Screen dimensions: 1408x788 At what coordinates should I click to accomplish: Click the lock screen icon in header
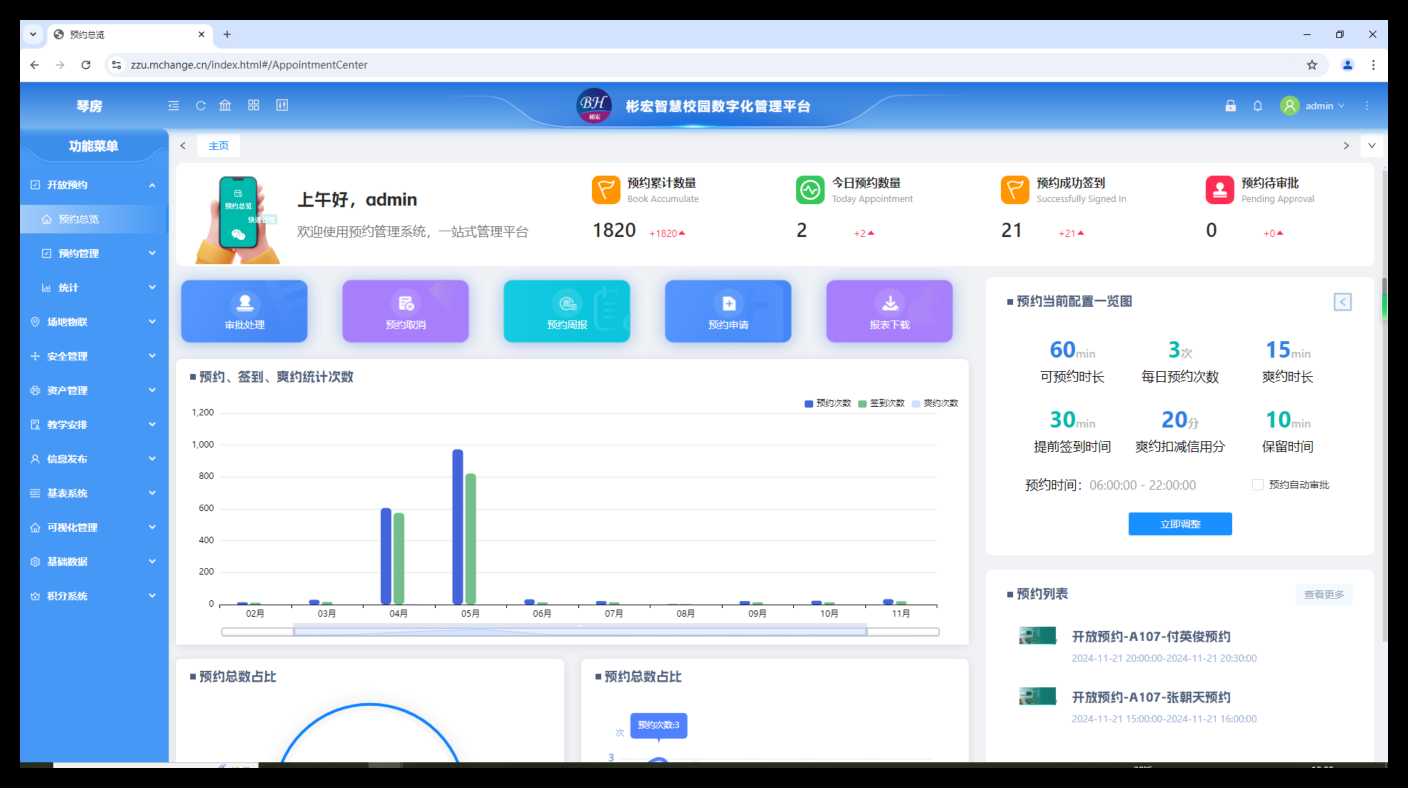click(1231, 106)
